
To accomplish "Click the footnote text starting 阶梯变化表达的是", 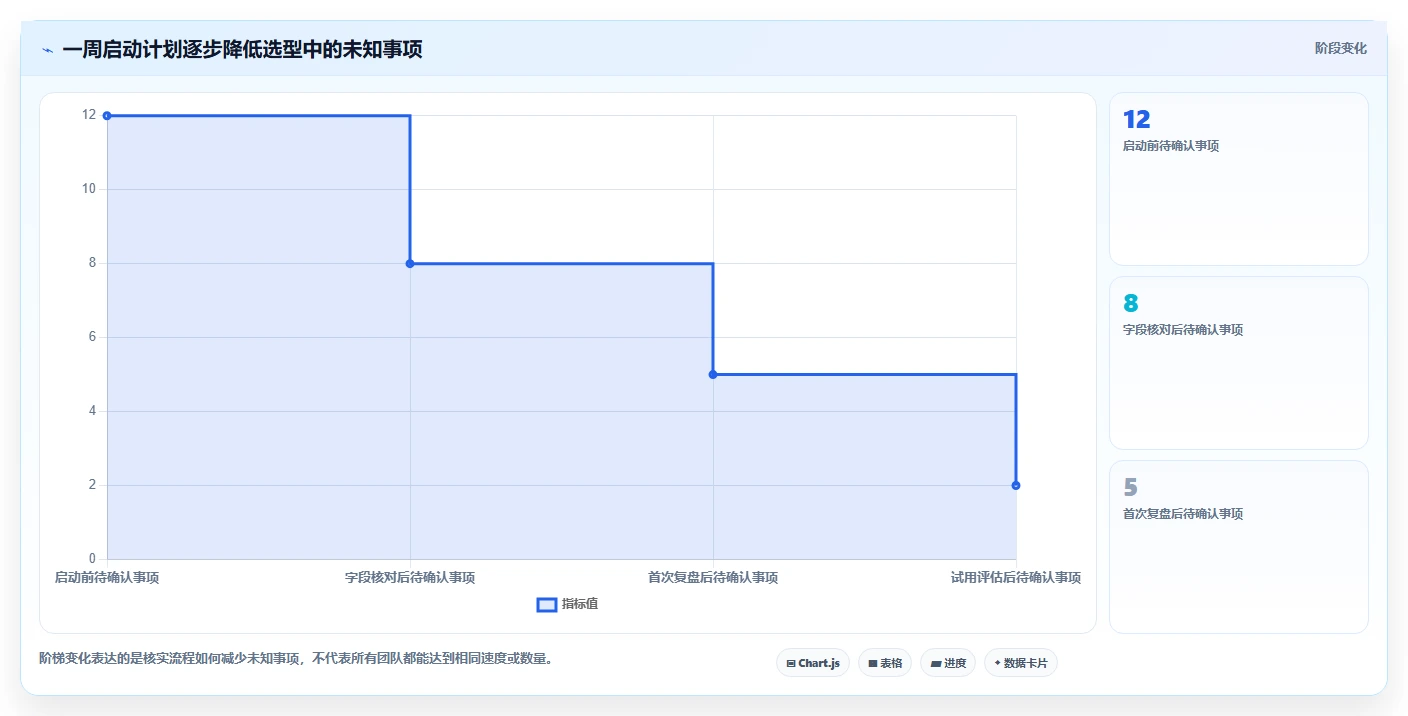I will (296, 659).
